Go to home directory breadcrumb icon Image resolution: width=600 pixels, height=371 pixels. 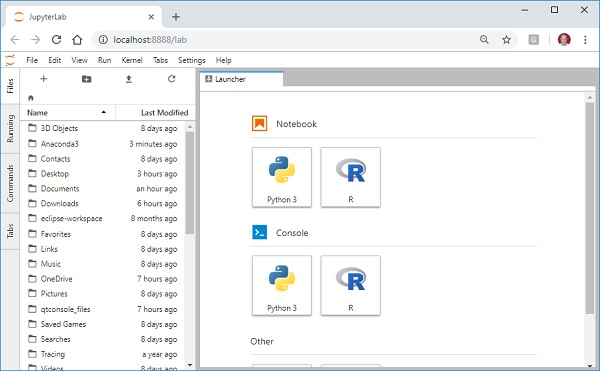(x=31, y=98)
